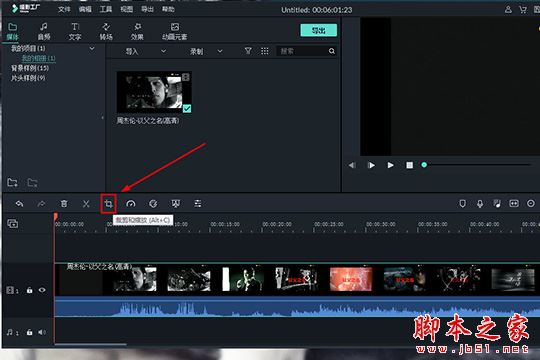Collapse the 我的项目 tree chevron

[92, 49]
